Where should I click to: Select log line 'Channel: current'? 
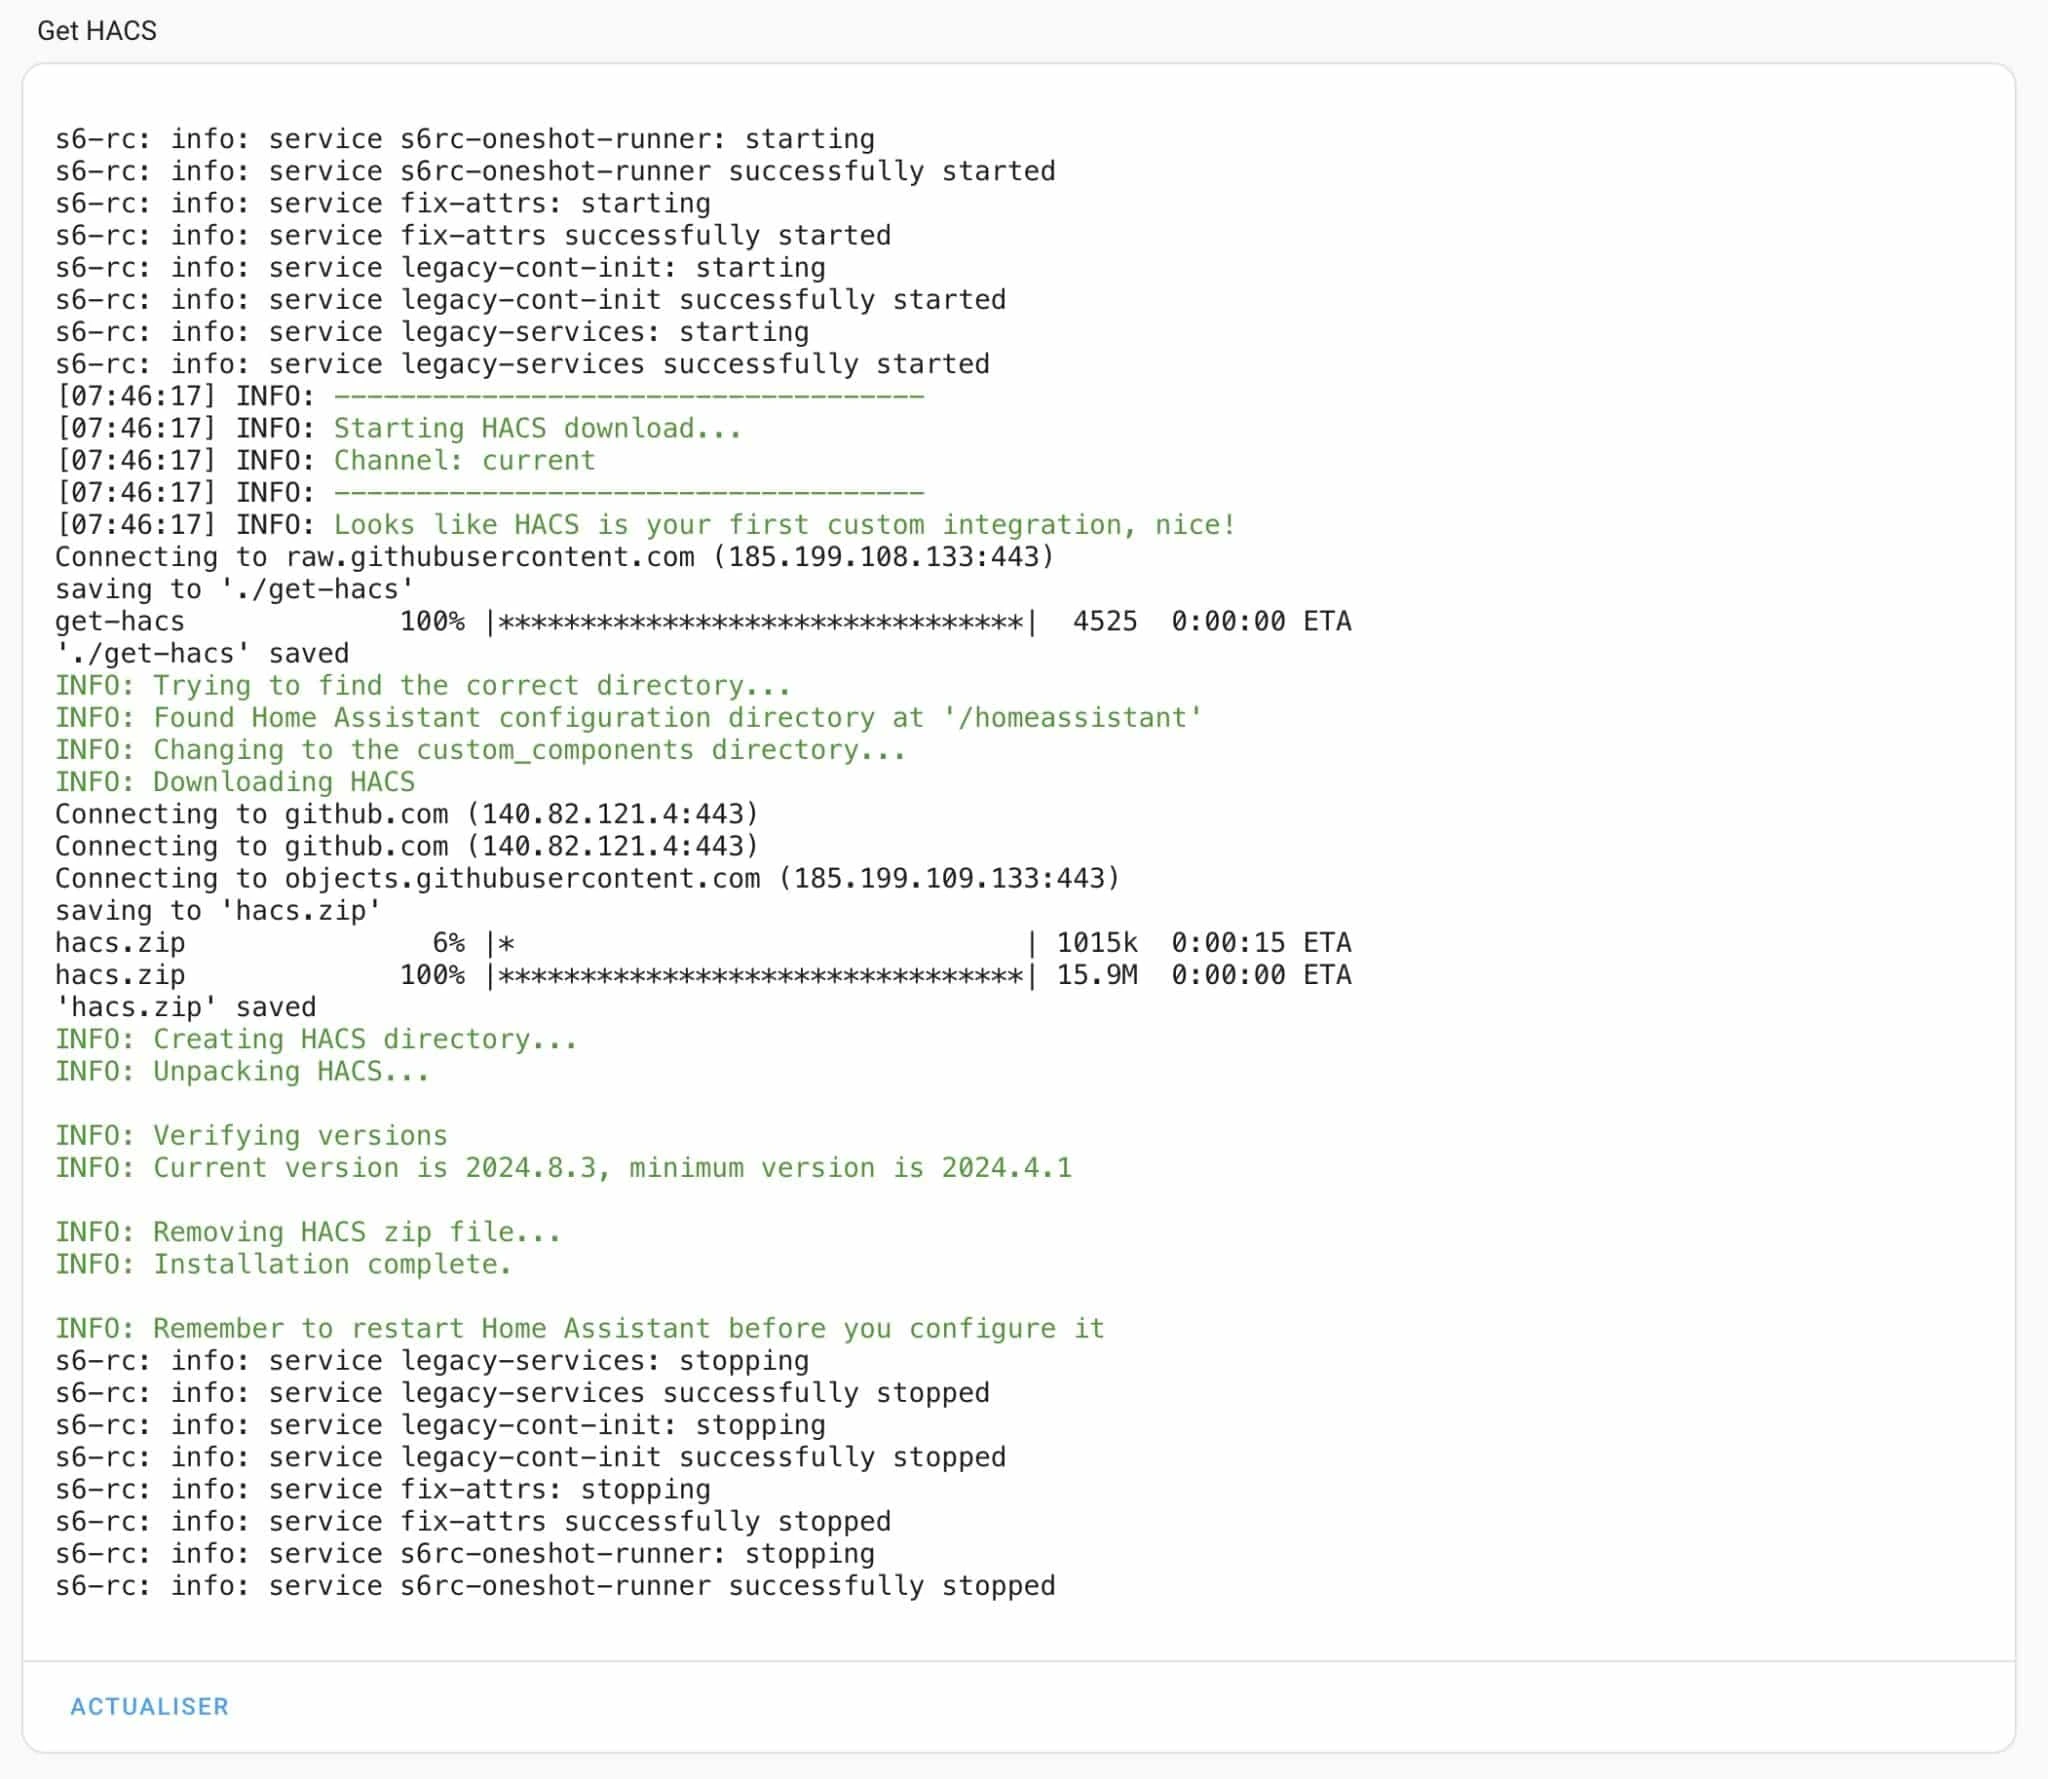325,460
